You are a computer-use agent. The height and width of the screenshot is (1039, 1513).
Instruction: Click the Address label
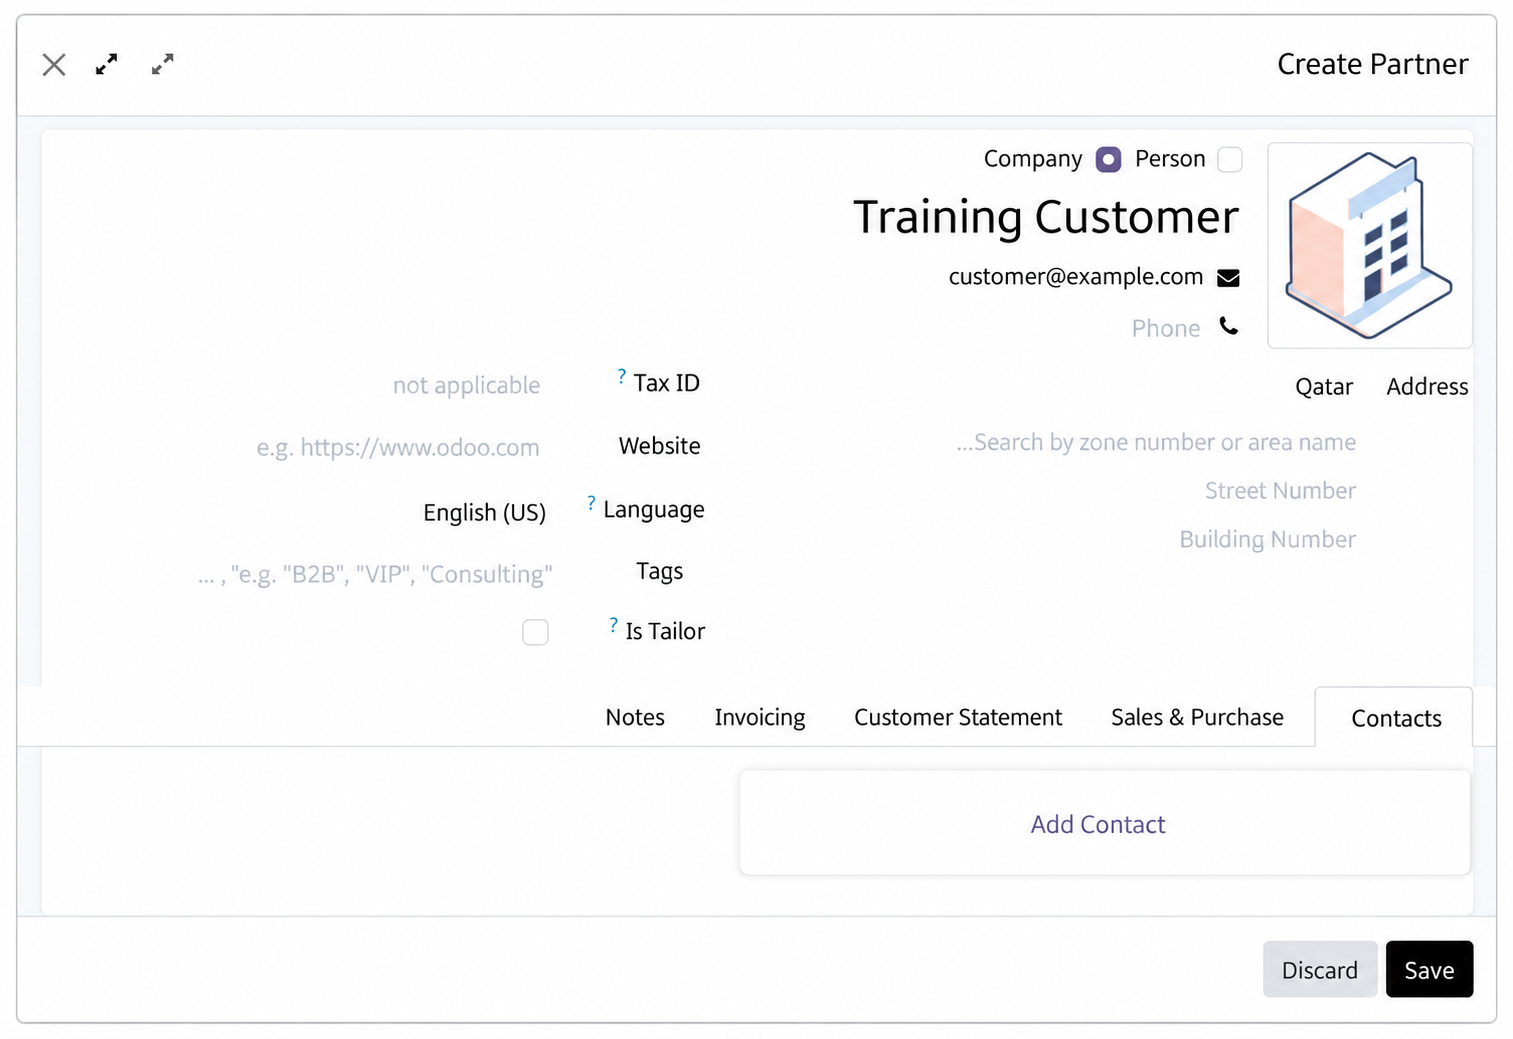(1427, 387)
